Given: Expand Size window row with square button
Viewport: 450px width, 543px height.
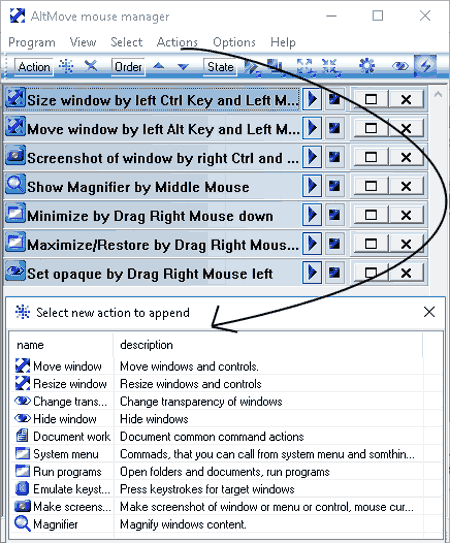Looking at the screenshot, I should [x=371, y=100].
